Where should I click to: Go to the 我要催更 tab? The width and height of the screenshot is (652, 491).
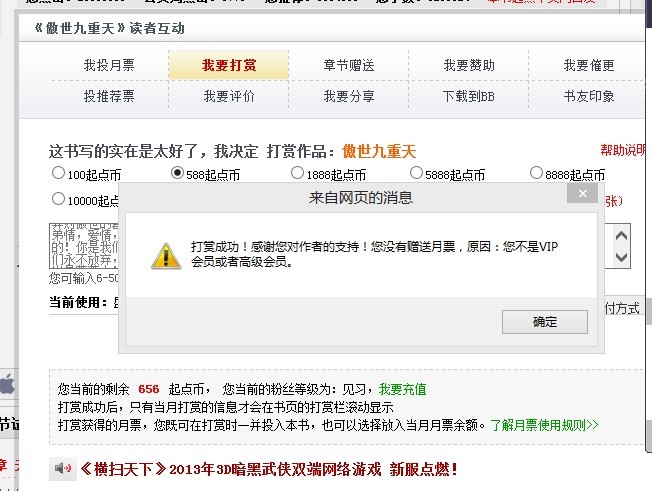coord(589,65)
